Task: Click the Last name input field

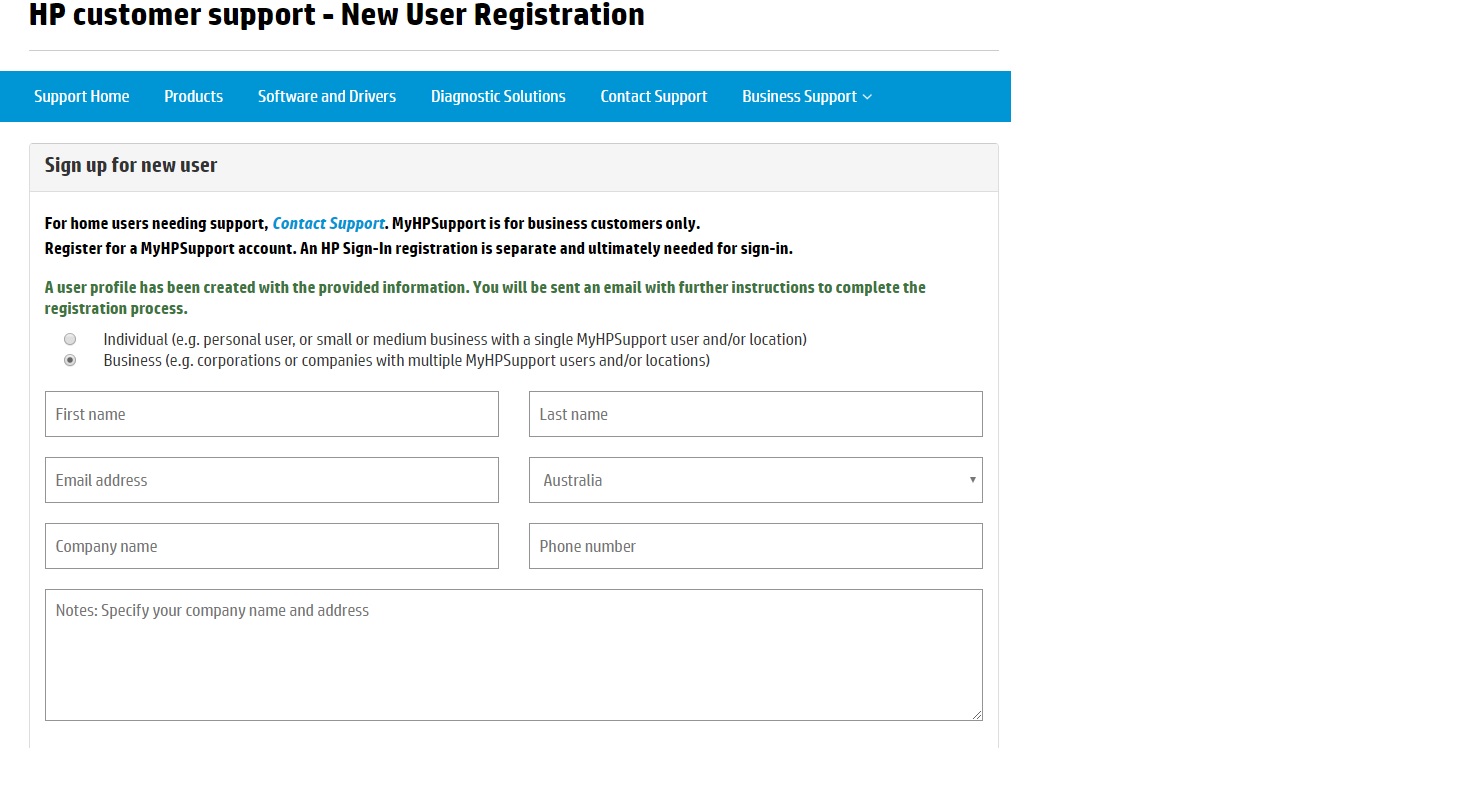Action: point(755,413)
